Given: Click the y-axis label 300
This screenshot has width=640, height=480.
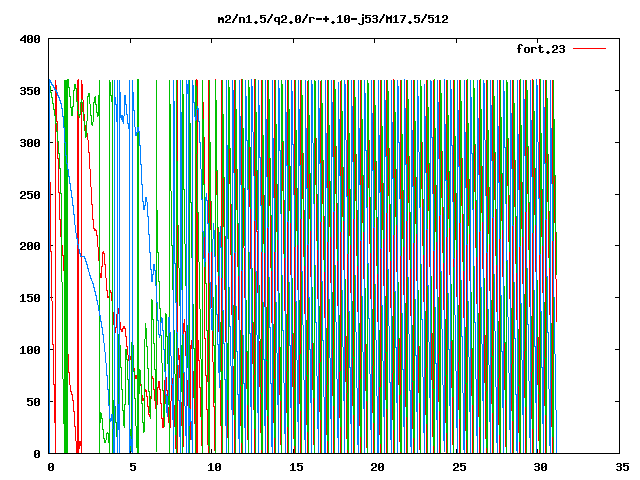Looking at the screenshot, I should point(30,143).
